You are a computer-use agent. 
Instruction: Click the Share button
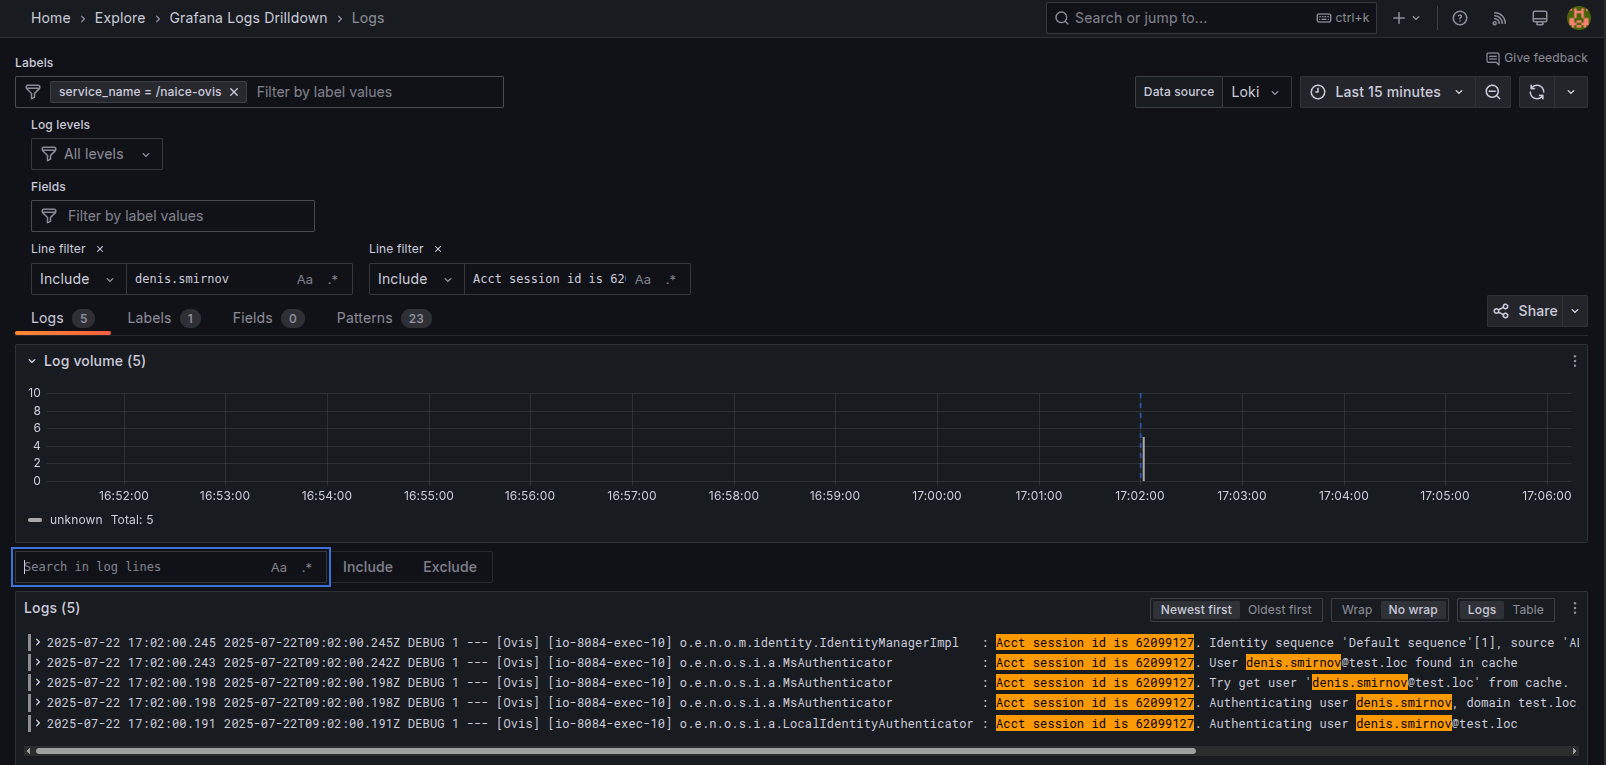1525,311
